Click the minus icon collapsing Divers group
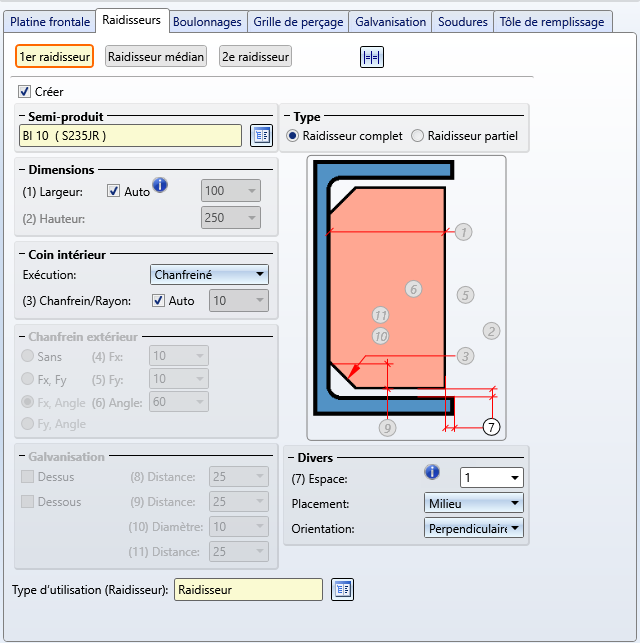640x643 pixels. coord(291,457)
